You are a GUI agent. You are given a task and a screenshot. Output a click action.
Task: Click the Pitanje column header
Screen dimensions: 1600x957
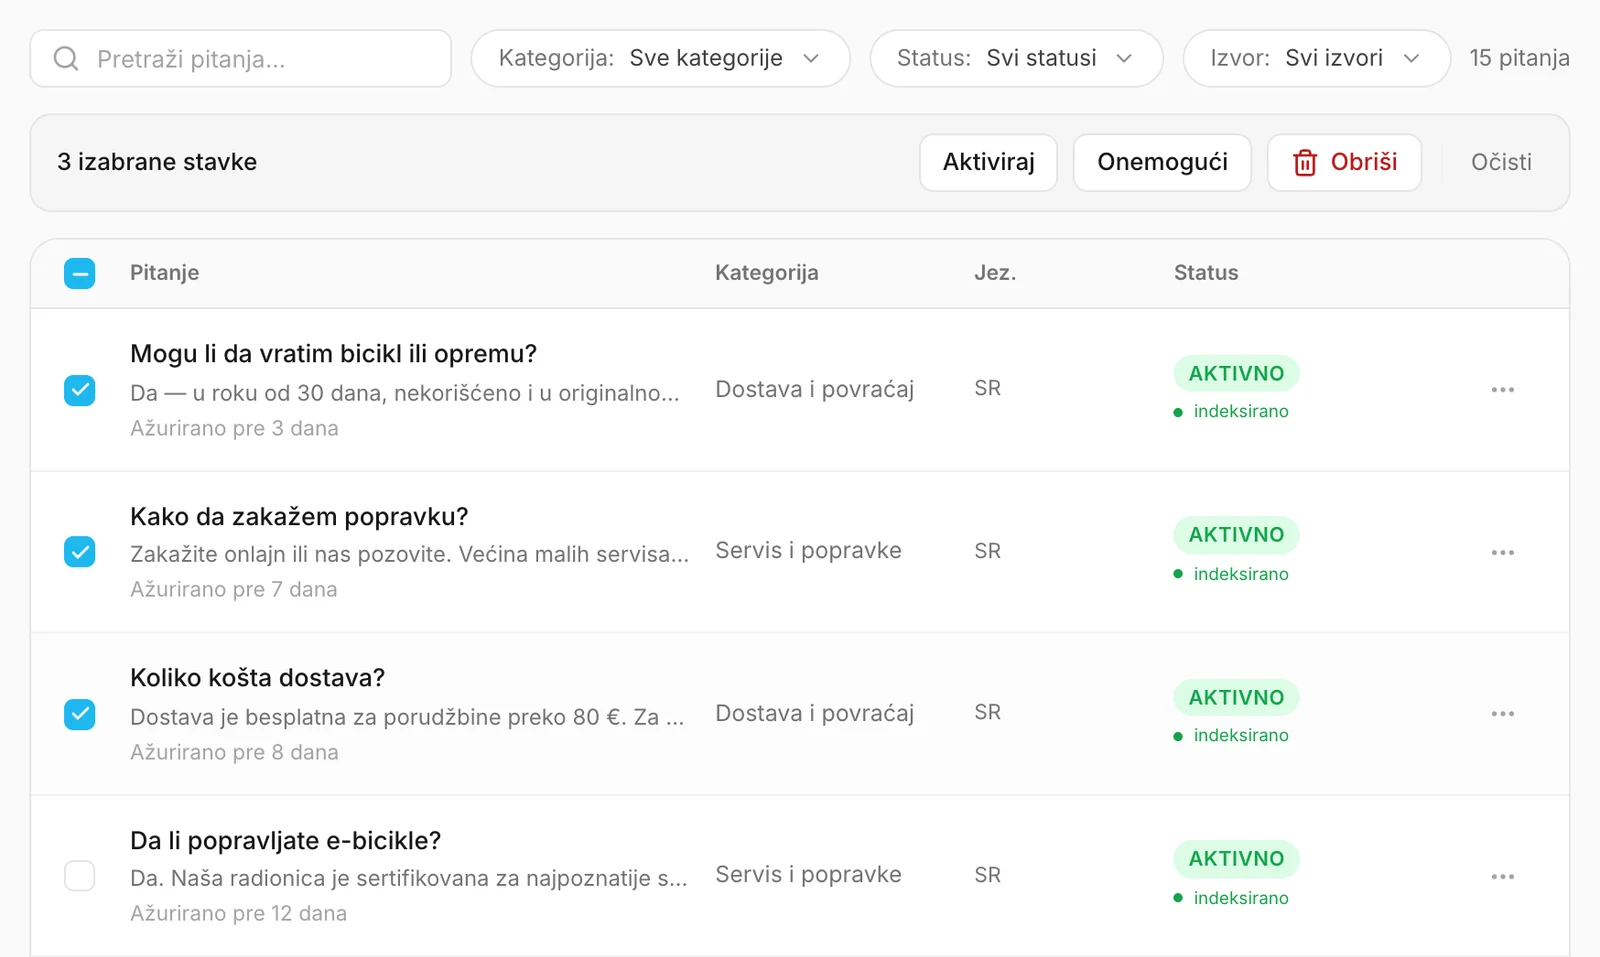pos(164,273)
